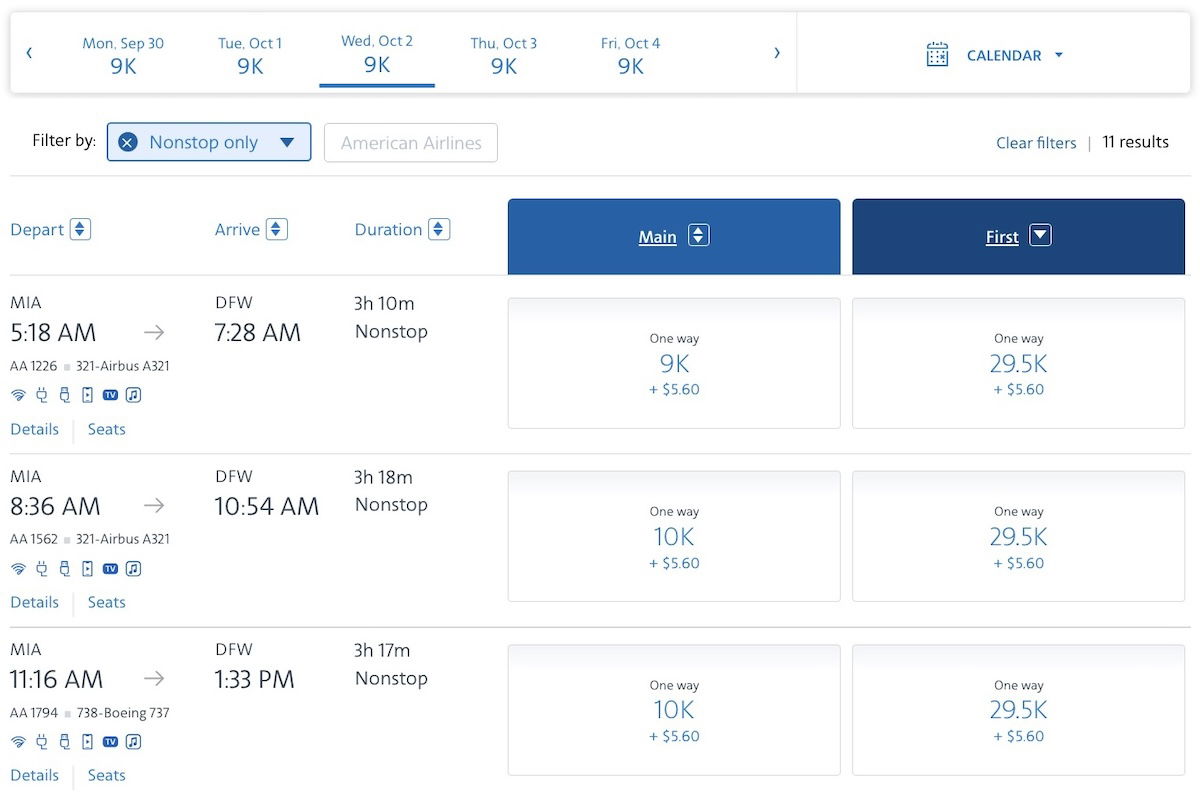Go to previous dates with left arrow
Screen dimensions: 1200x797
[x=29, y=53]
